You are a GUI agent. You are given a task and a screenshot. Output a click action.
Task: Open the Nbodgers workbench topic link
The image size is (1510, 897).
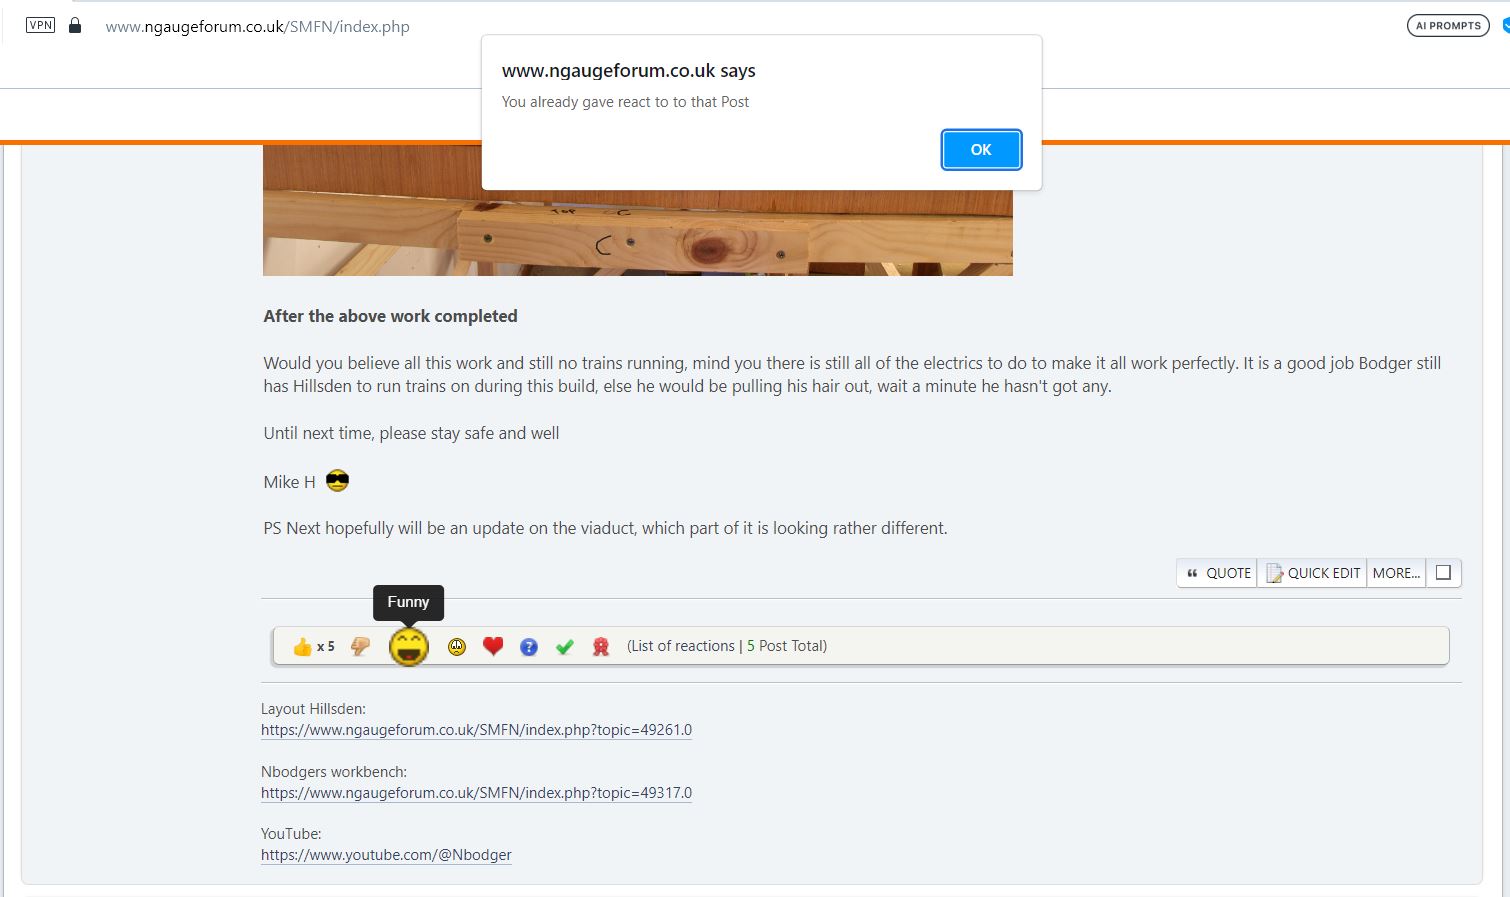(476, 793)
